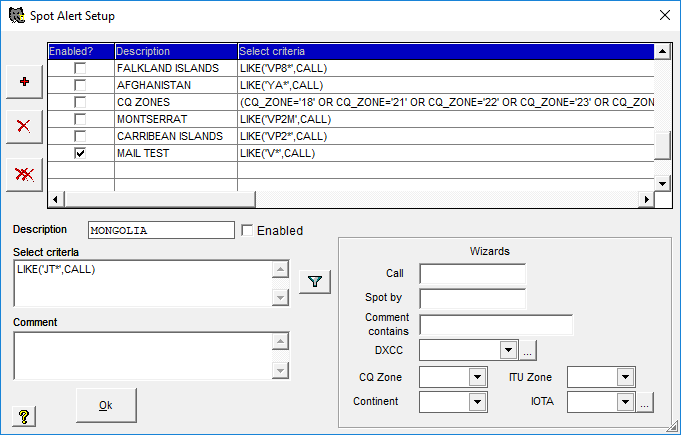Expand the Continent dropdown

476,402
